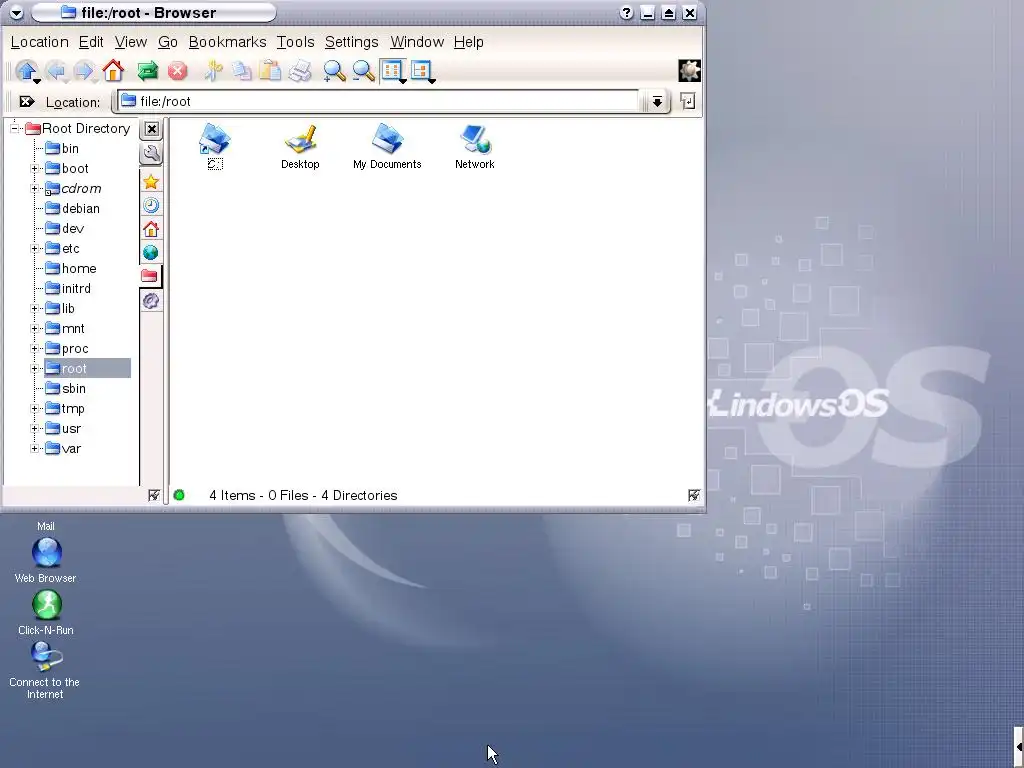Reload the current folder view
The image size is (1024, 768).
148,71
